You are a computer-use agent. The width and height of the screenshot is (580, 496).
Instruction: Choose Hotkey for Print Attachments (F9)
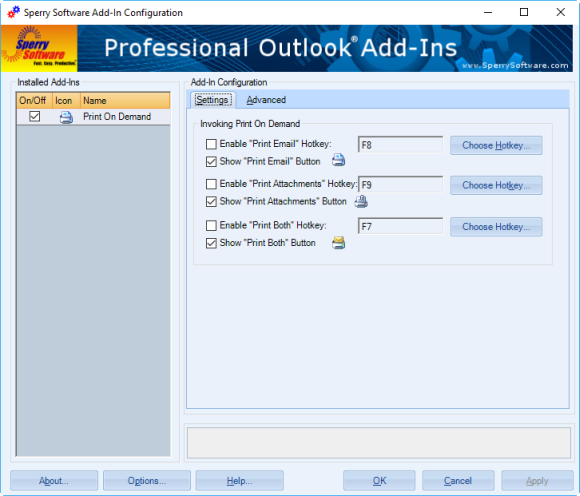tap(496, 185)
